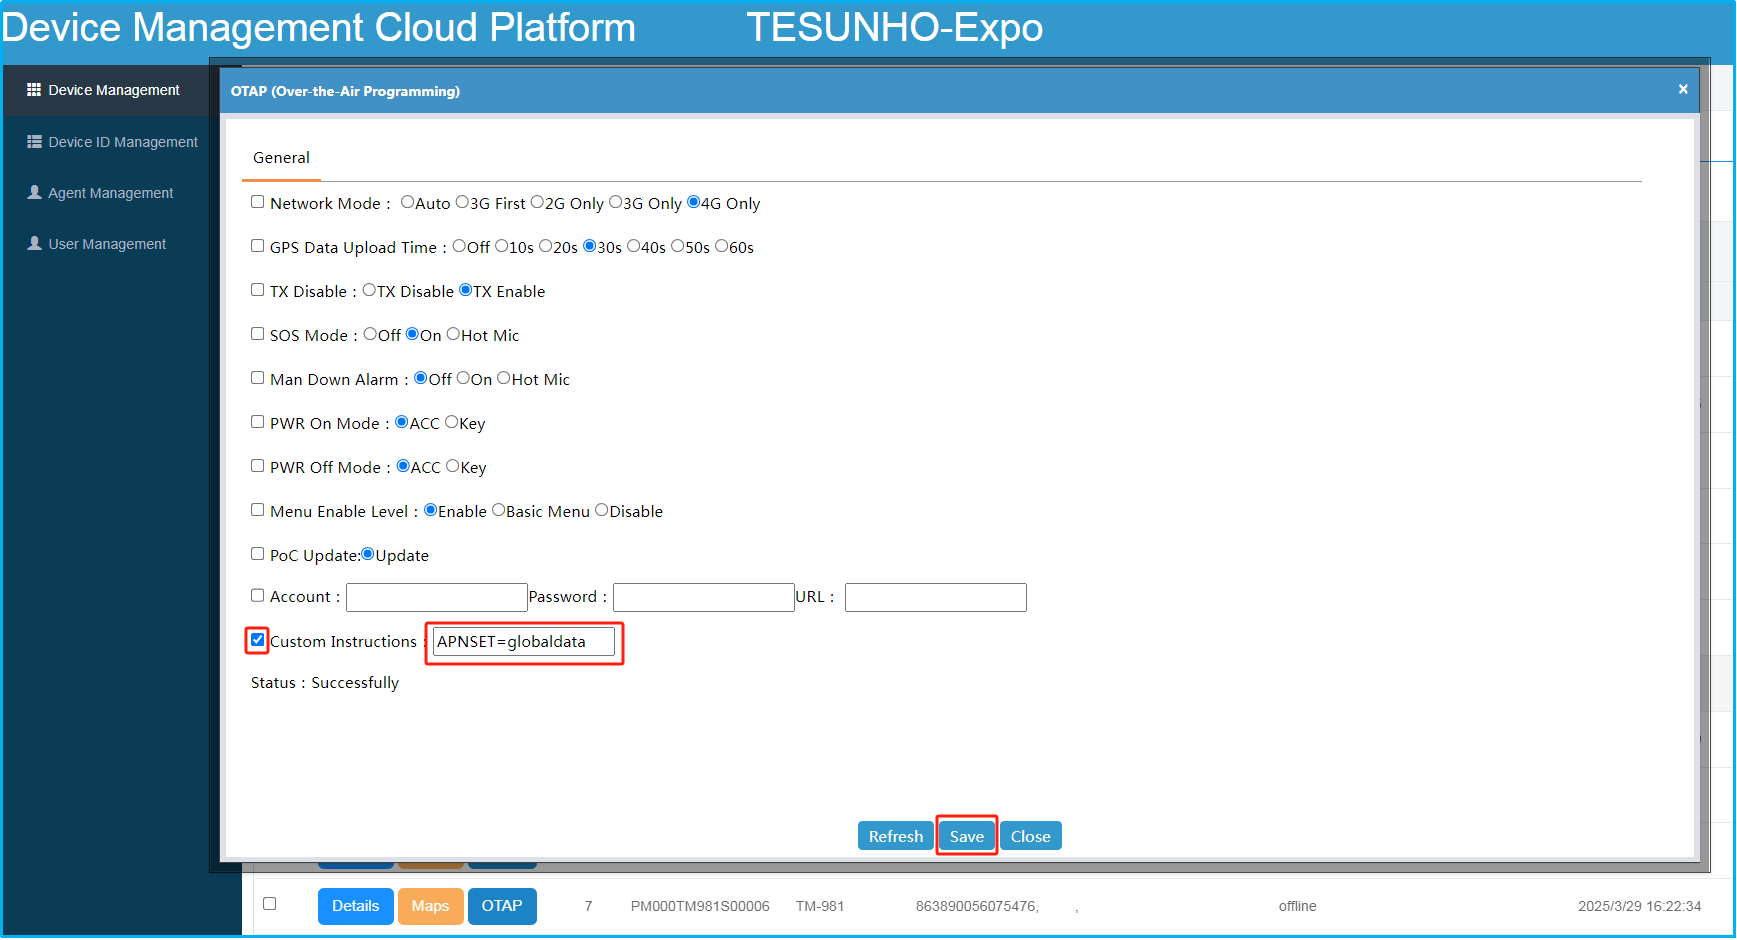Set PWR On Mode to ACC

[x=401, y=422]
